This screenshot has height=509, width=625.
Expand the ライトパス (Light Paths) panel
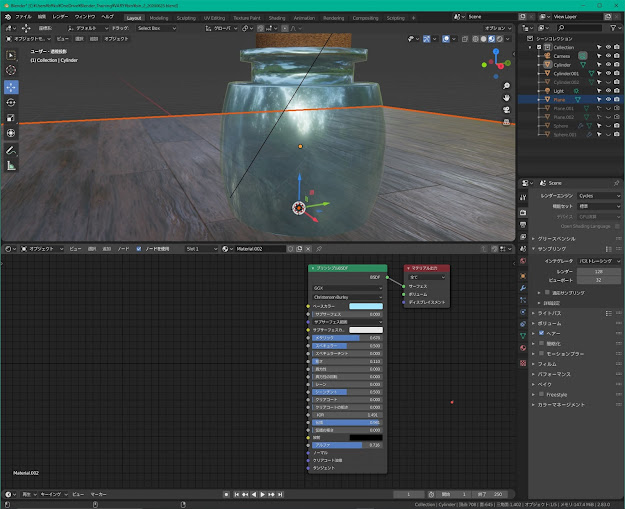549,313
